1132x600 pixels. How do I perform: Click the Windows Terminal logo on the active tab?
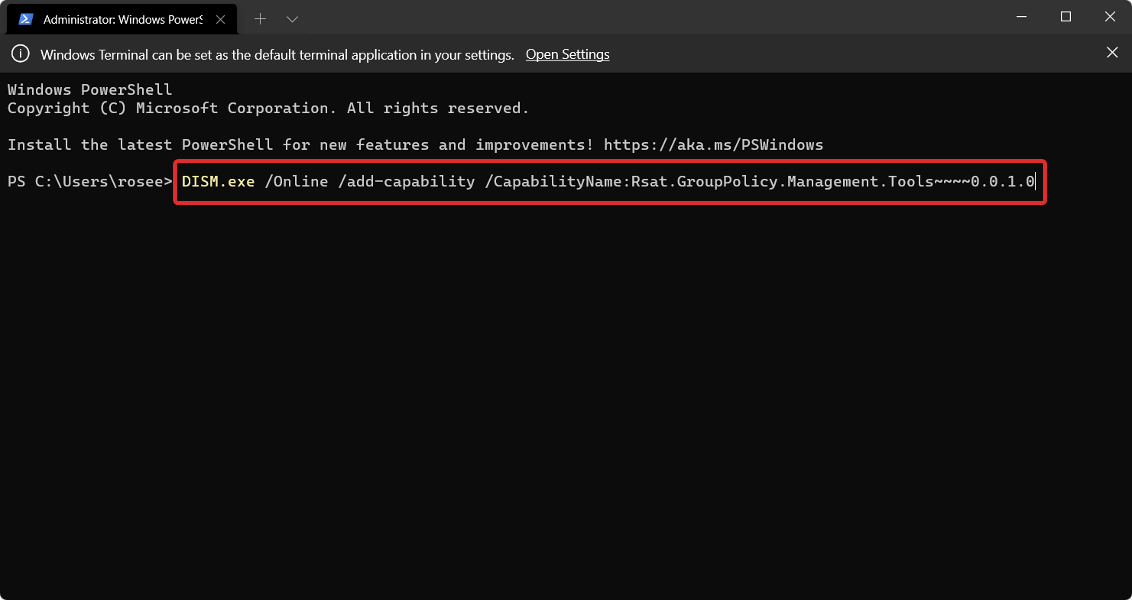[x=25, y=18]
